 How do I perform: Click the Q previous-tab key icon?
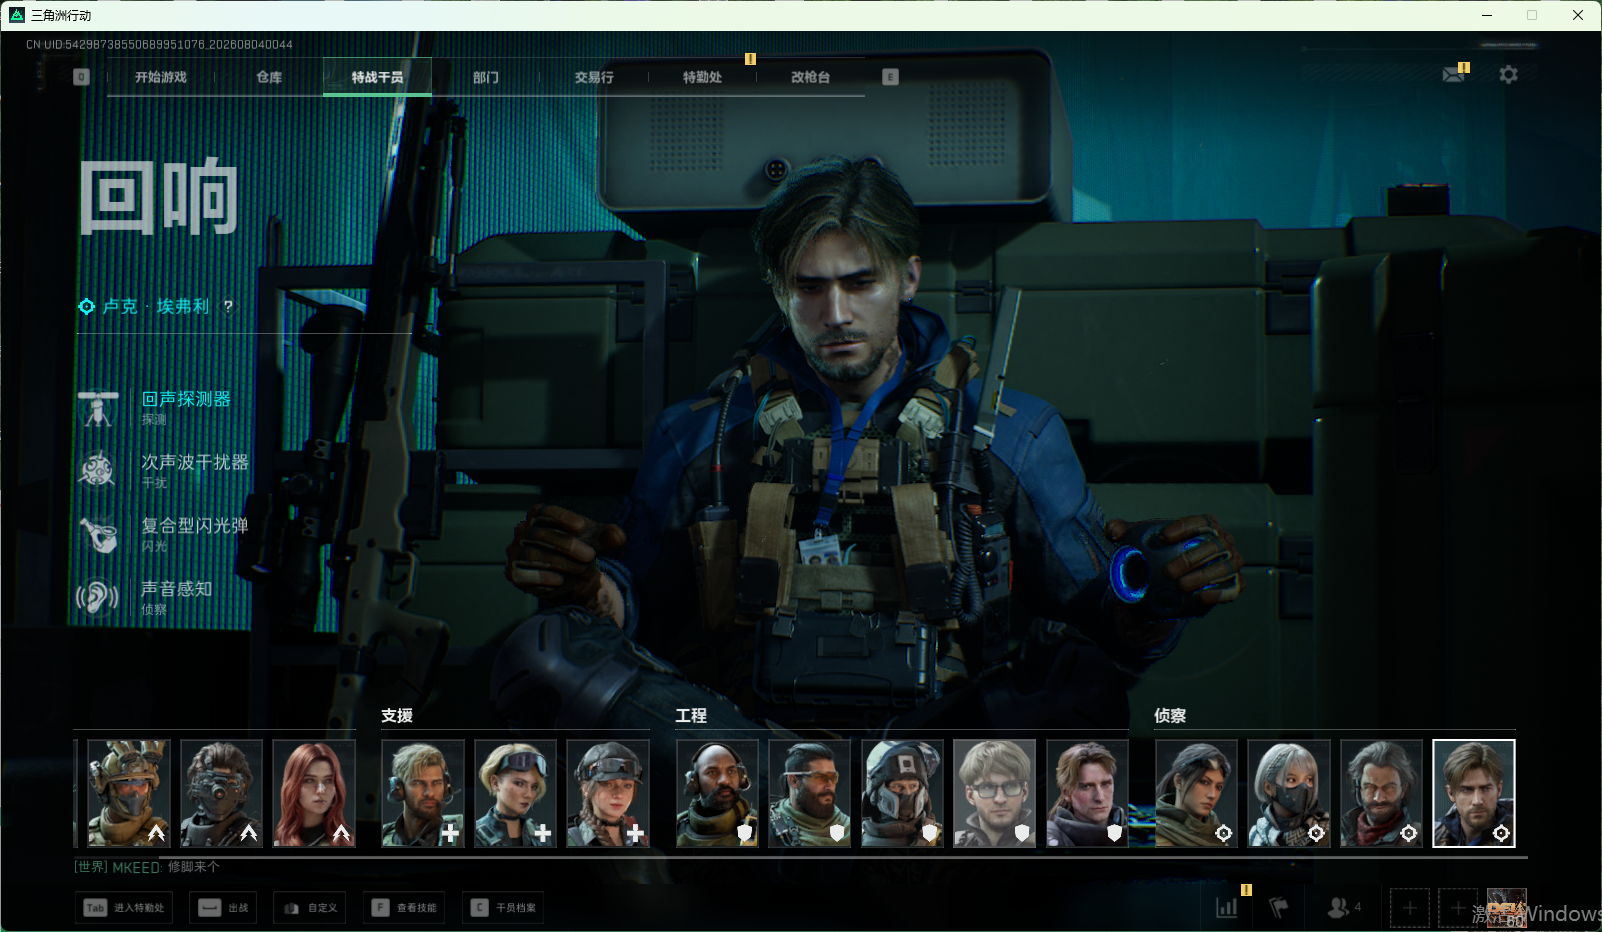click(x=81, y=77)
